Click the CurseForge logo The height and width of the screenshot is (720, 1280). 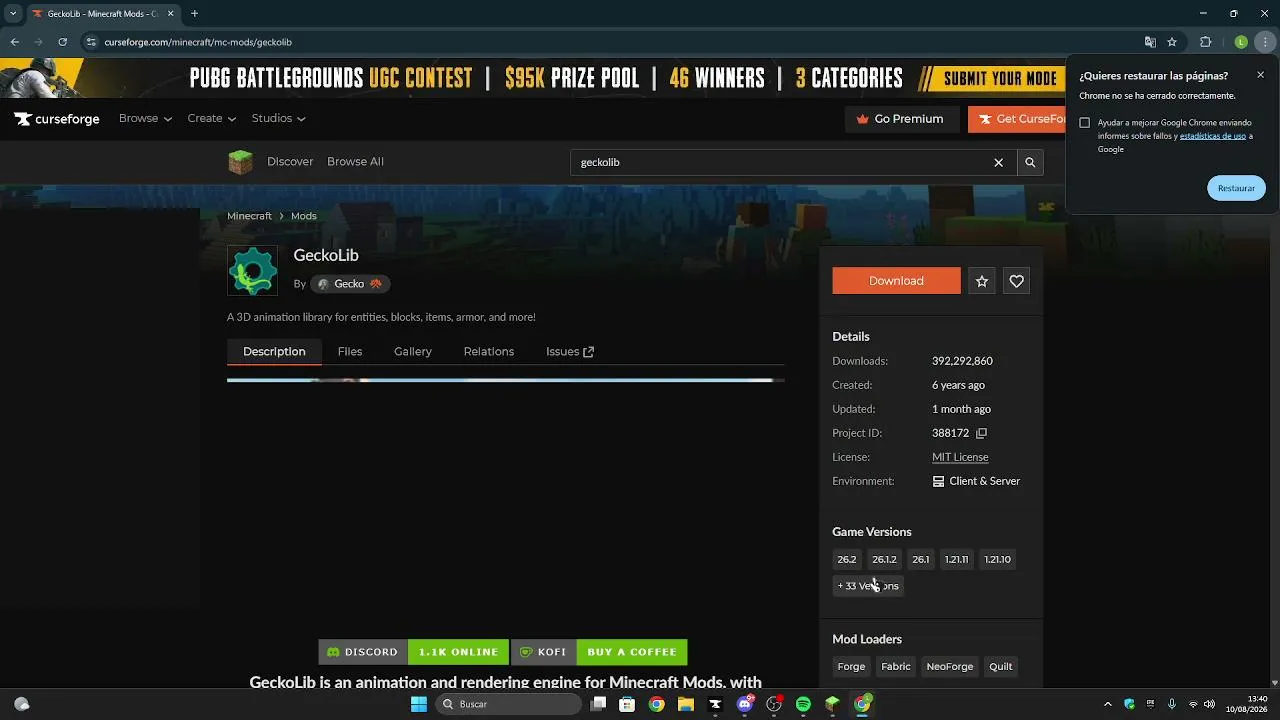[x=57, y=119]
